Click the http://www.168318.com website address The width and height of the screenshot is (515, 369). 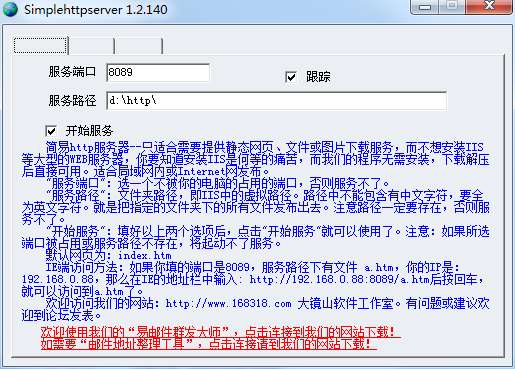click(228, 303)
